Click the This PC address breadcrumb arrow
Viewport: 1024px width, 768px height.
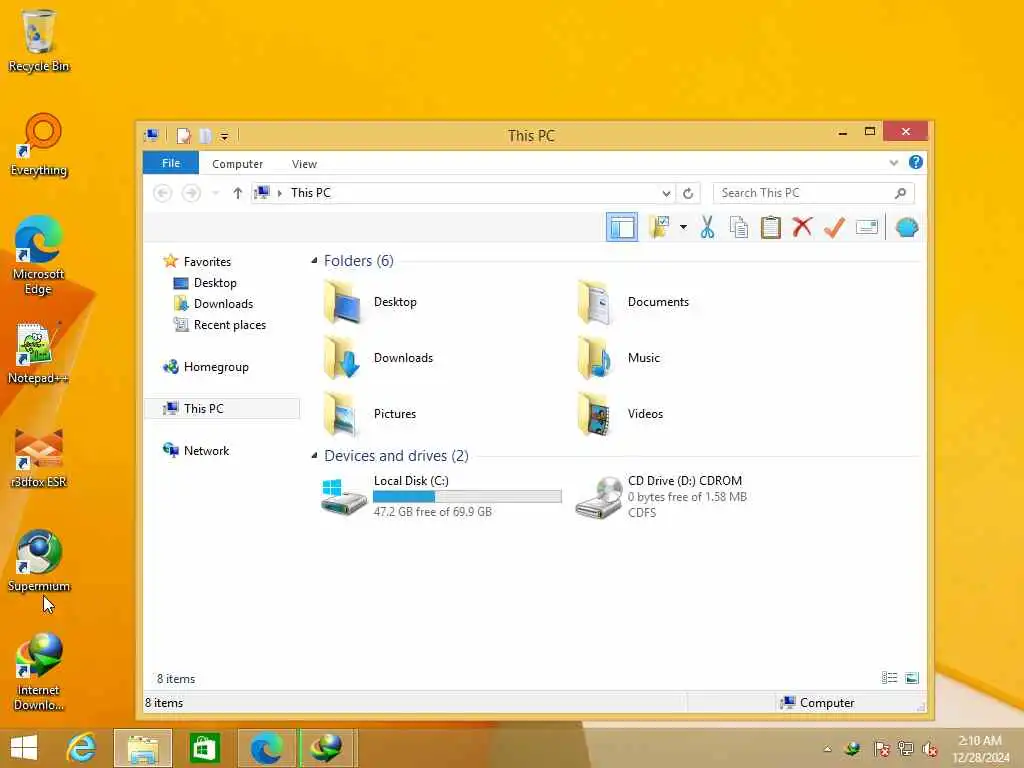[280, 193]
